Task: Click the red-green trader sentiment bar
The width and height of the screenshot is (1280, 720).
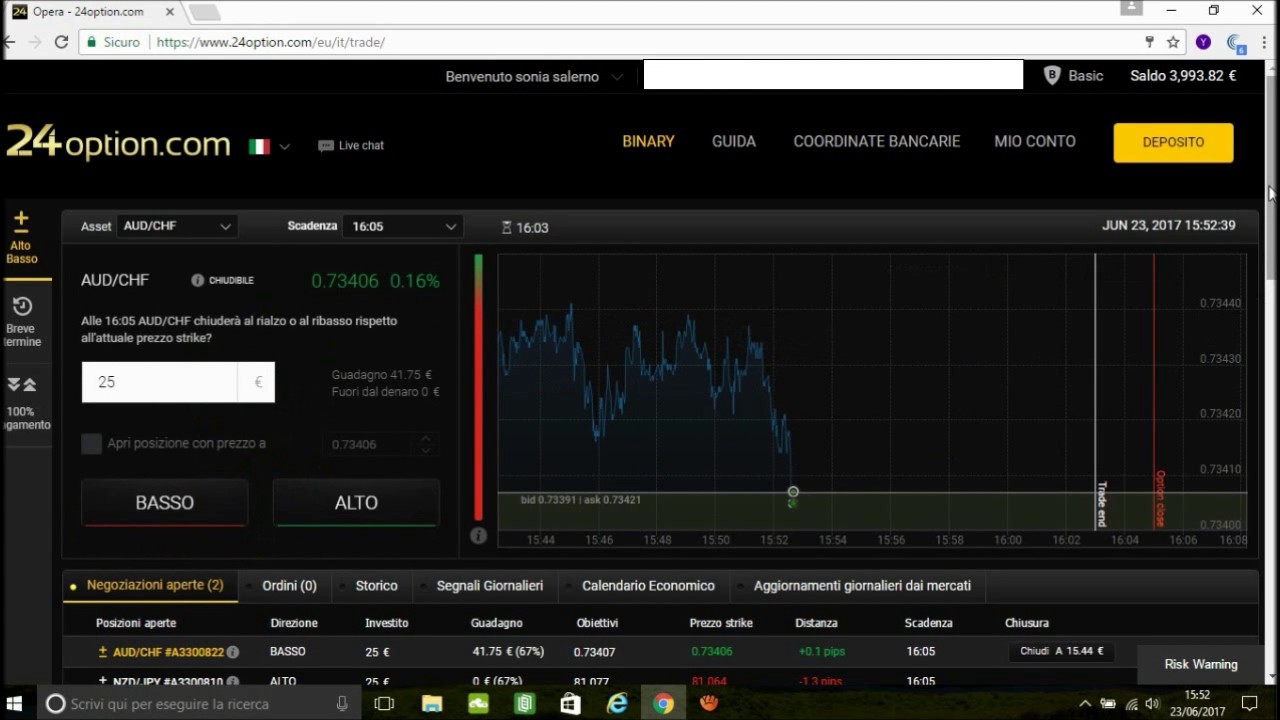Action: (x=478, y=387)
